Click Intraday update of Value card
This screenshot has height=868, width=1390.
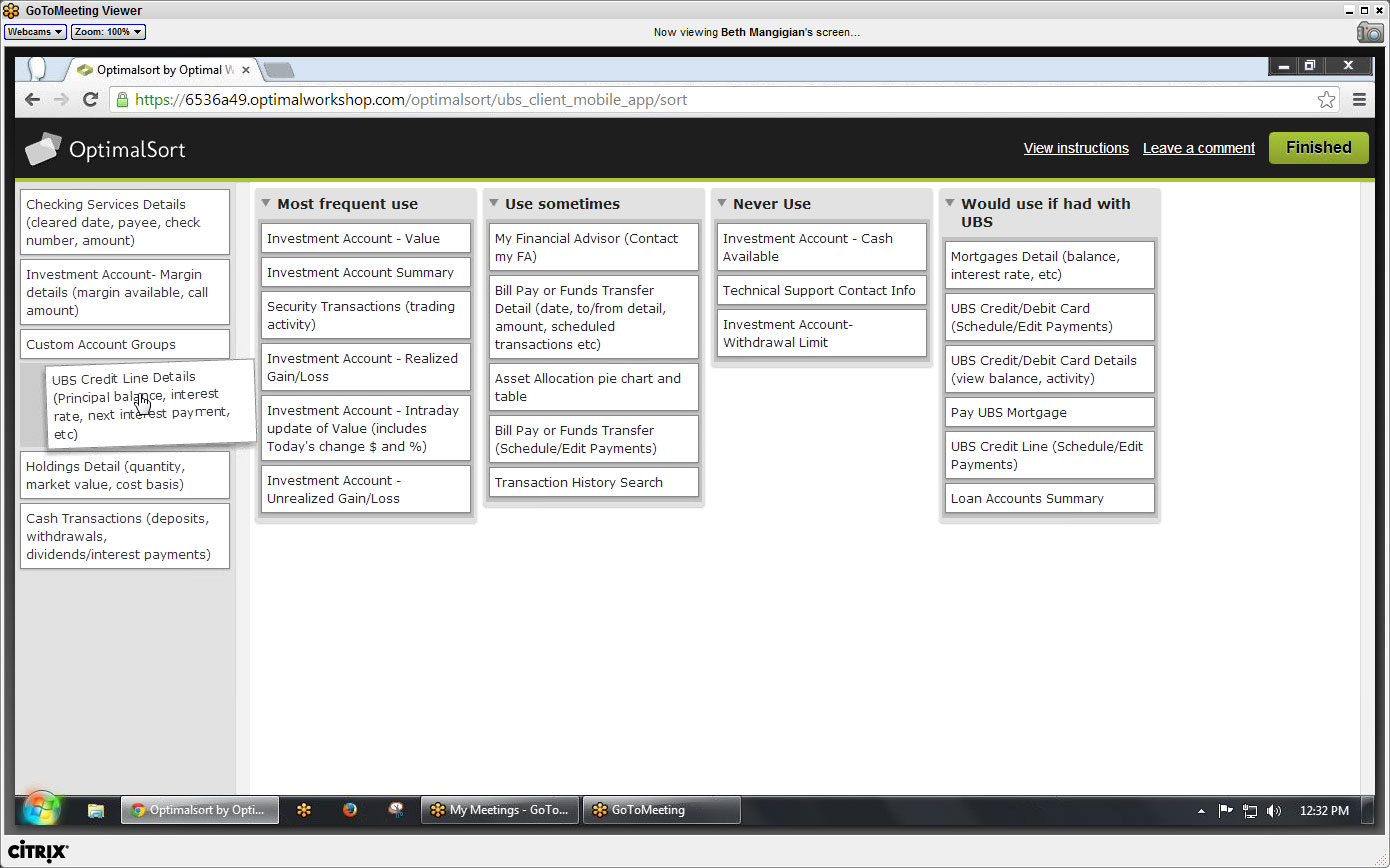click(366, 428)
